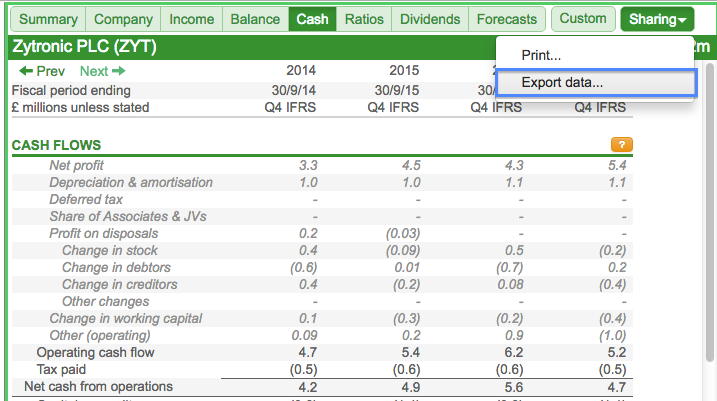
Task: Click the Change in stock row label
Action: tap(110, 251)
